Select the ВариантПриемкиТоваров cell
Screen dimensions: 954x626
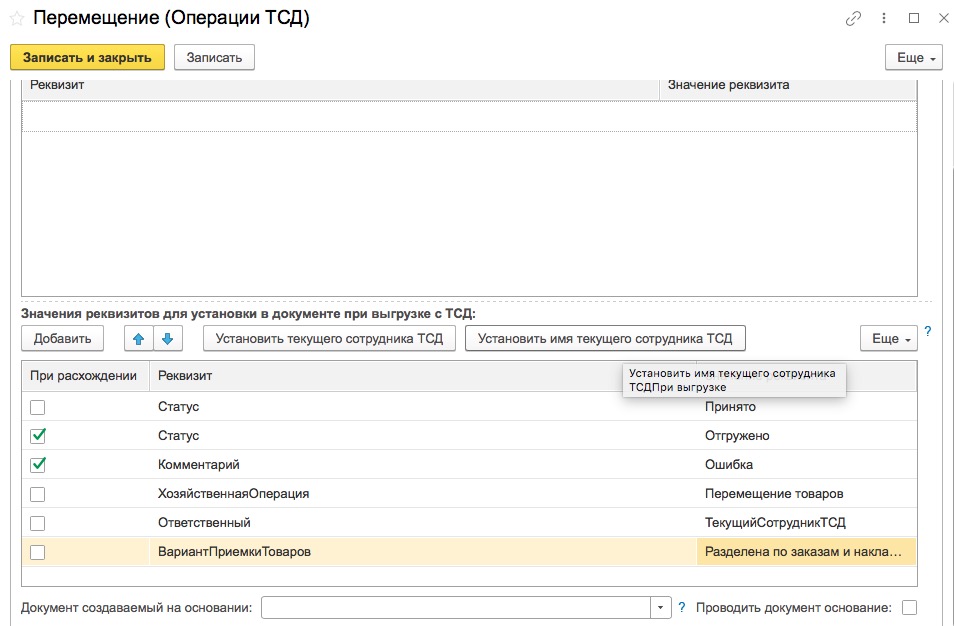point(423,552)
